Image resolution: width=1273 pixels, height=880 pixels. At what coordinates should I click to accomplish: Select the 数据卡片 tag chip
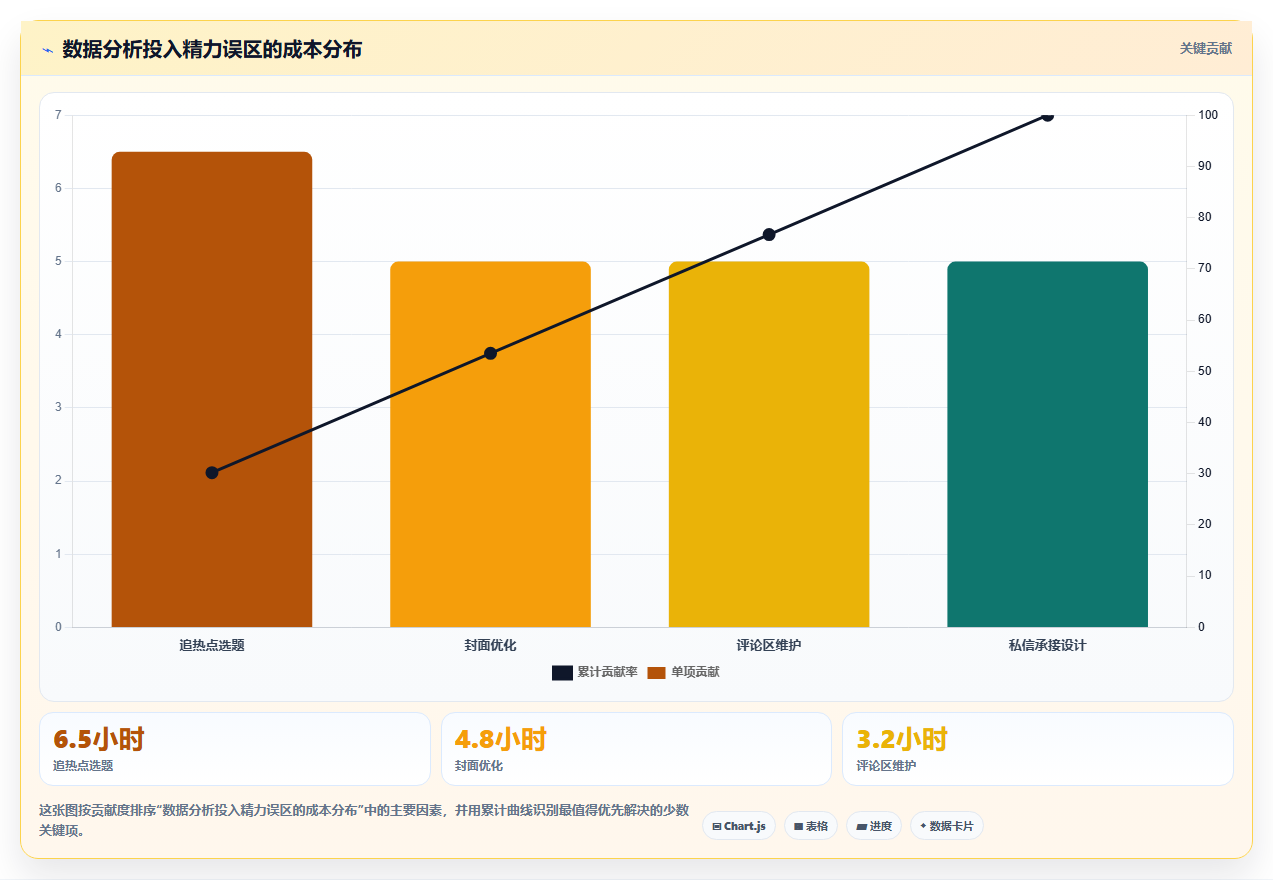[947, 826]
